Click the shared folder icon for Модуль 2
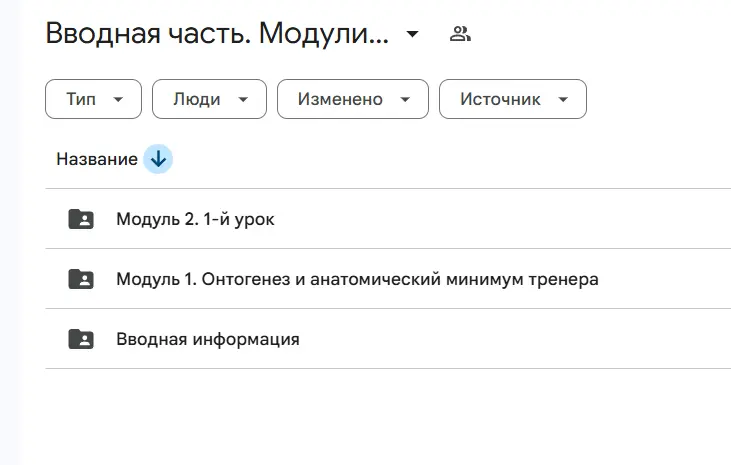Image resolution: width=731 pixels, height=465 pixels. click(x=81, y=219)
